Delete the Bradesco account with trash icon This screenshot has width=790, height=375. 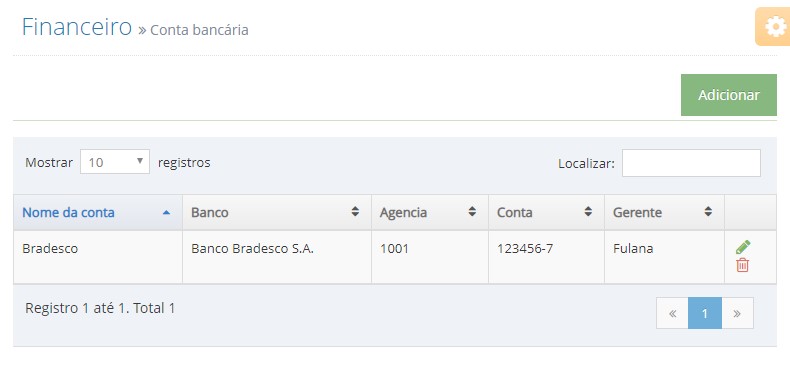click(x=742, y=265)
